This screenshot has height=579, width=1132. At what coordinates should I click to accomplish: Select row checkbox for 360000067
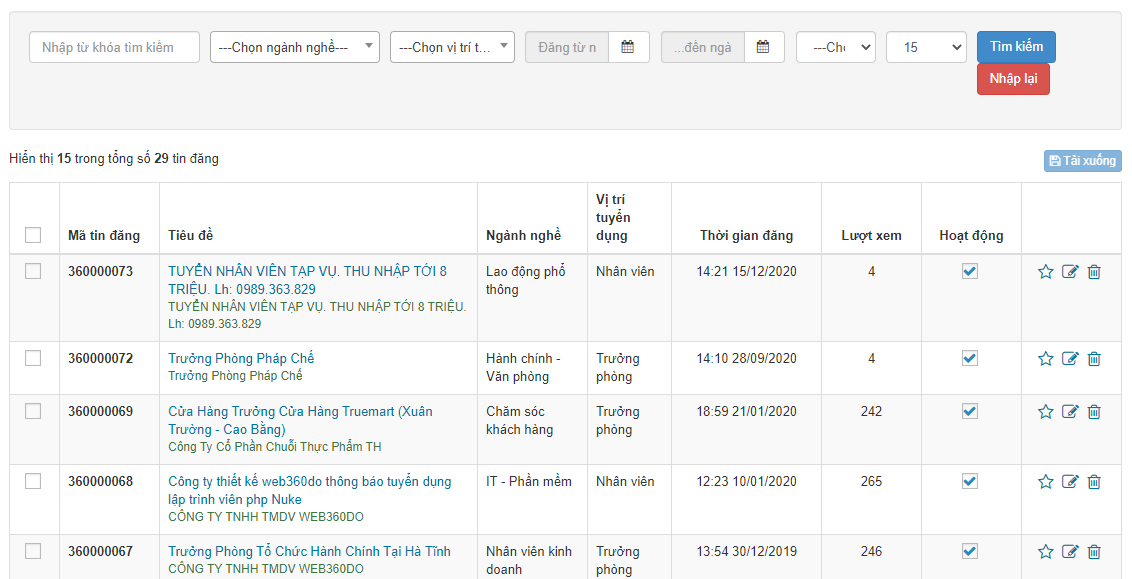click(33, 551)
